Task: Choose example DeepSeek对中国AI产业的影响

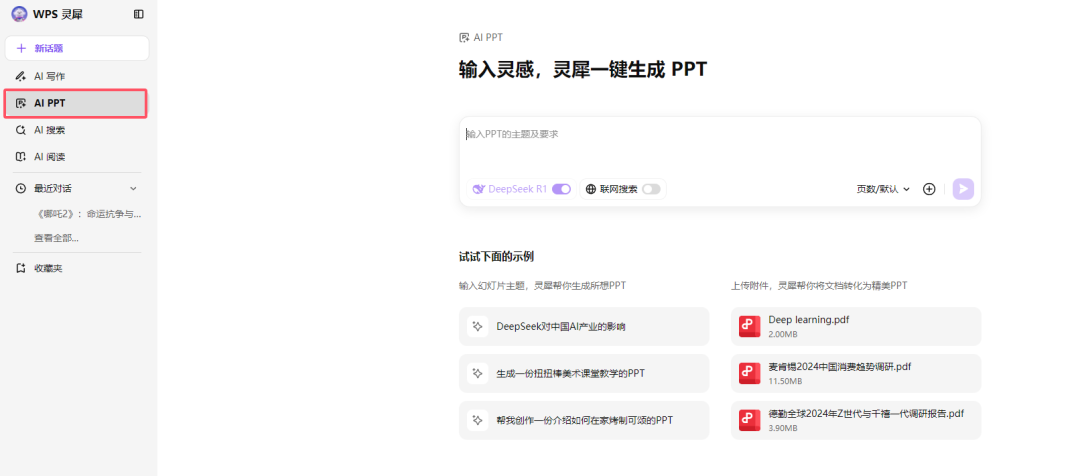Action: coord(584,327)
